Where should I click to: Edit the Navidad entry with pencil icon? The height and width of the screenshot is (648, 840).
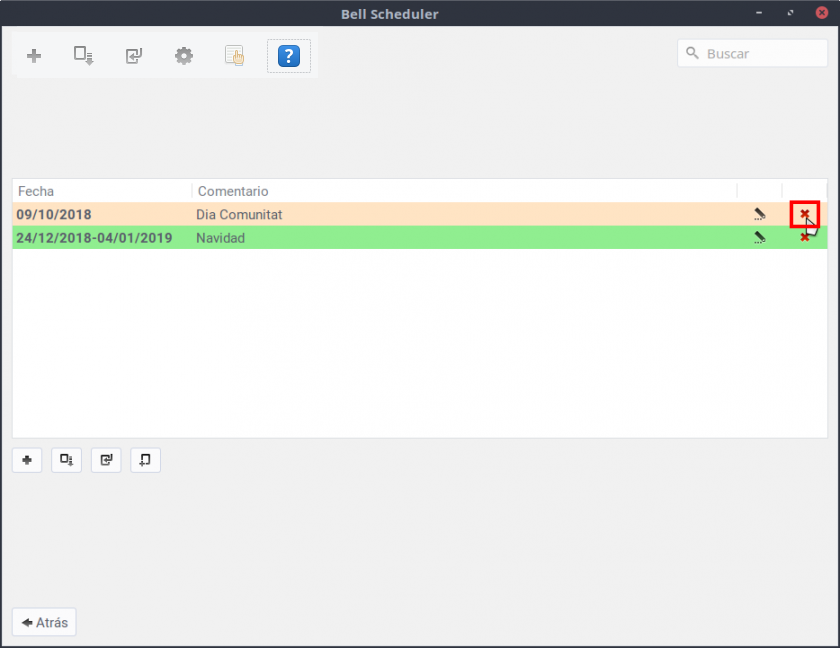click(760, 238)
